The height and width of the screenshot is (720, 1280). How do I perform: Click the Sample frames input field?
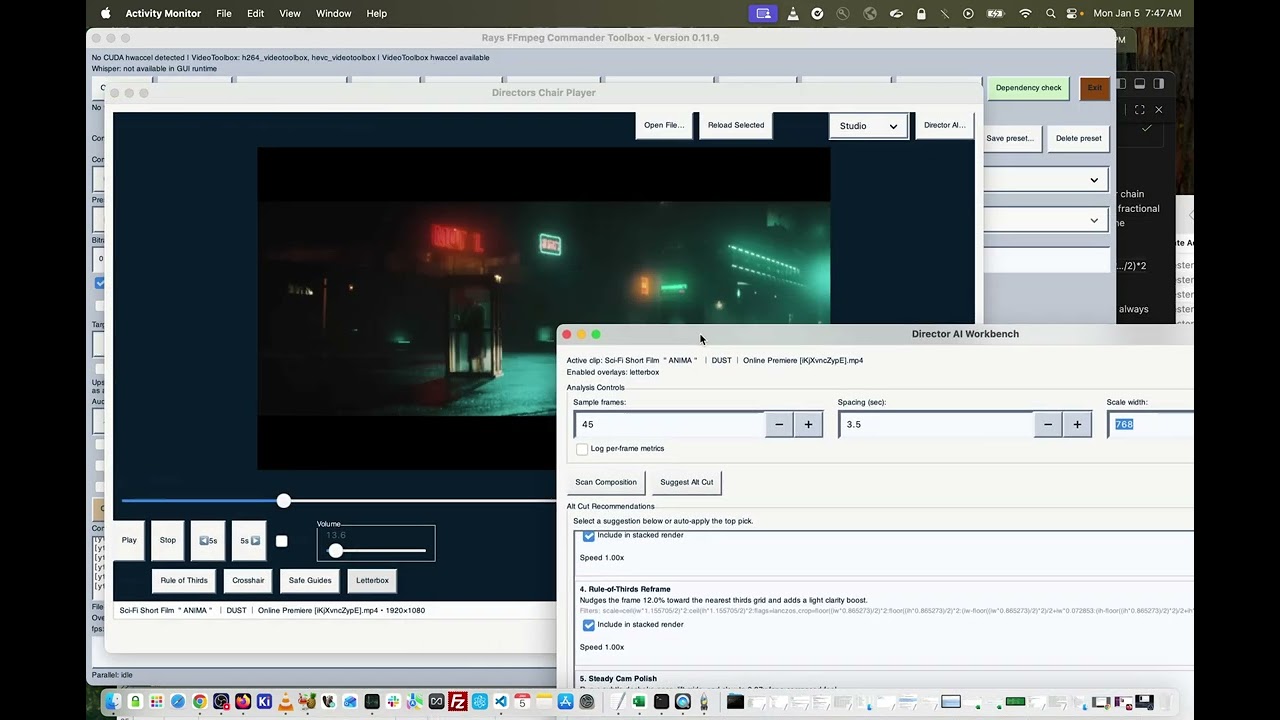[x=670, y=425]
